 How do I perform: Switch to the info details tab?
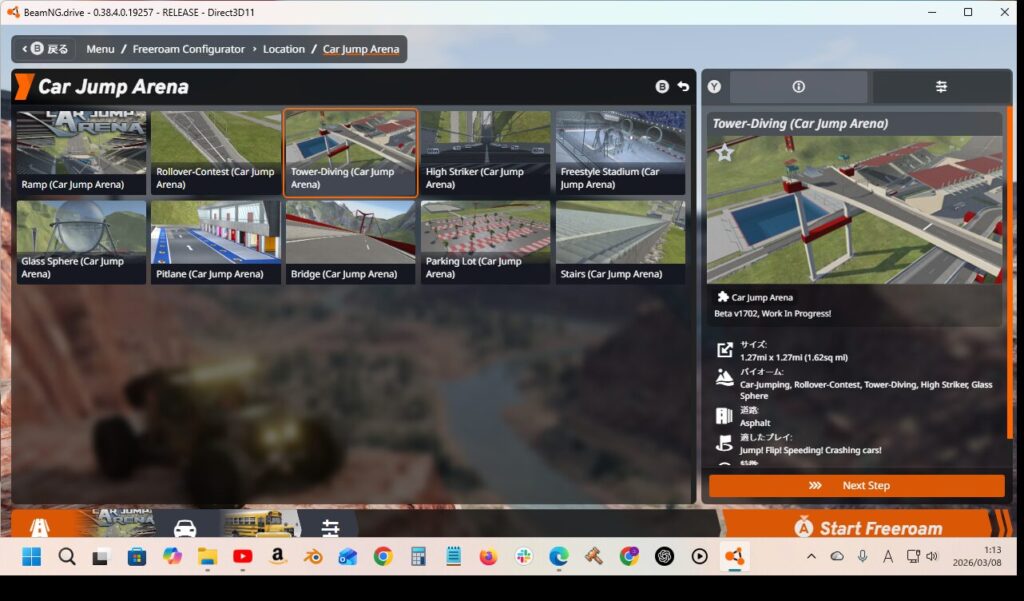(798, 87)
